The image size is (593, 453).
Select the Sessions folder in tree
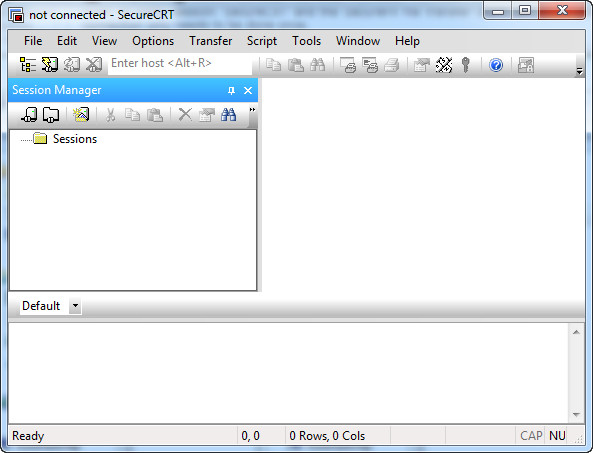tap(75, 139)
